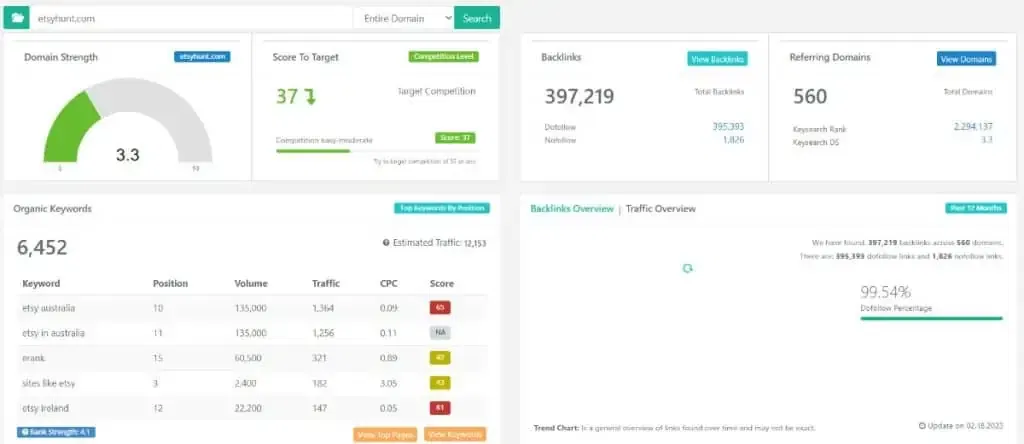
Task: Click the Score 37 green badge
Action: (455, 138)
